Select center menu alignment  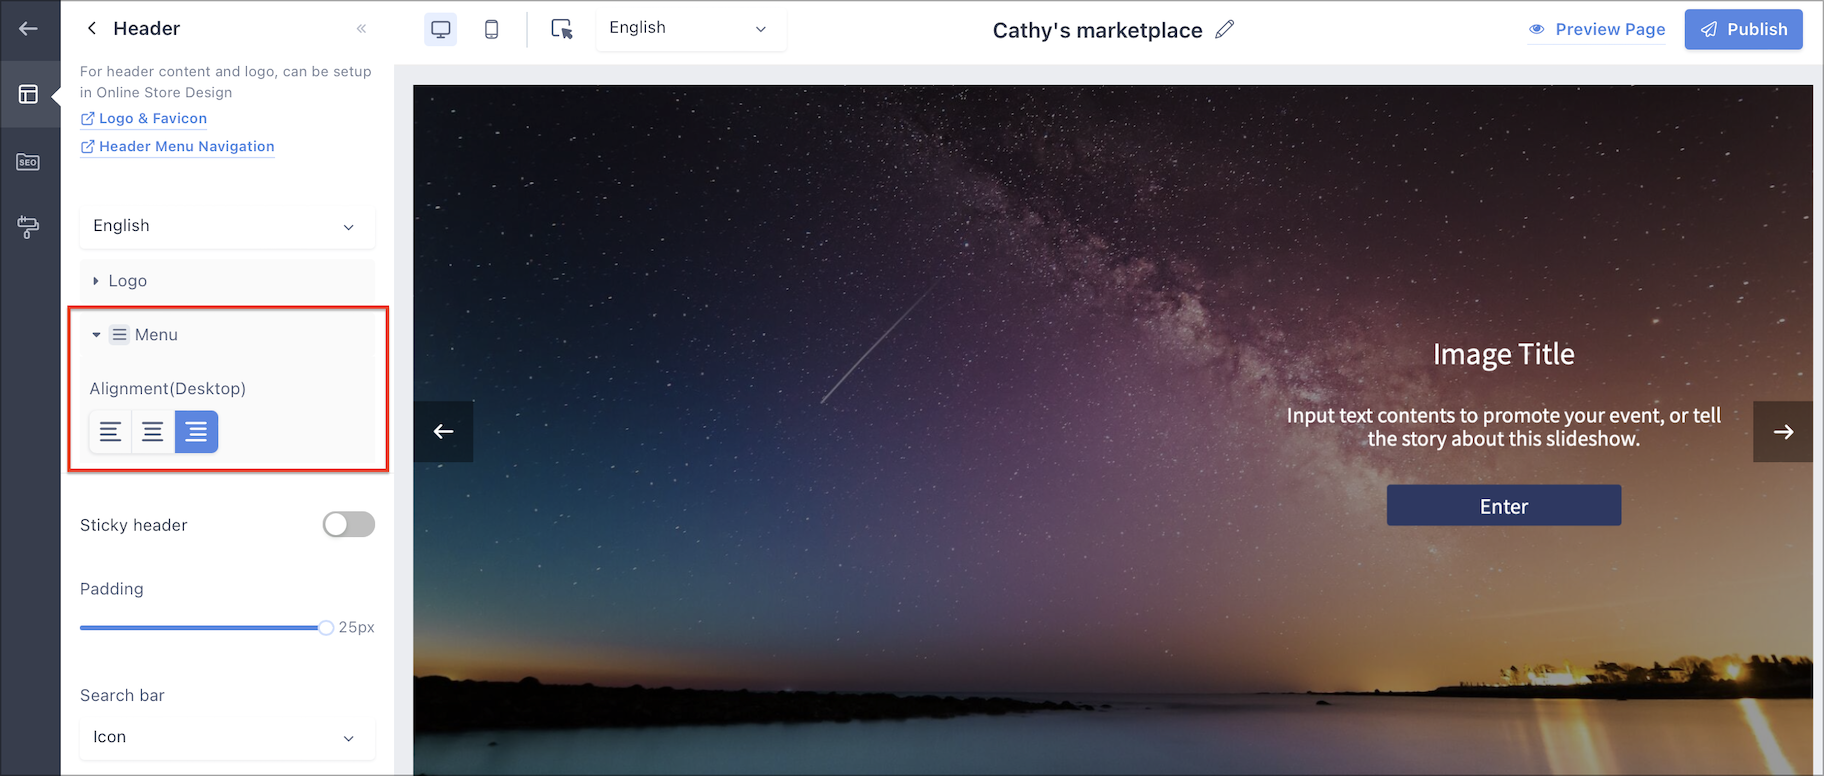[153, 432]
